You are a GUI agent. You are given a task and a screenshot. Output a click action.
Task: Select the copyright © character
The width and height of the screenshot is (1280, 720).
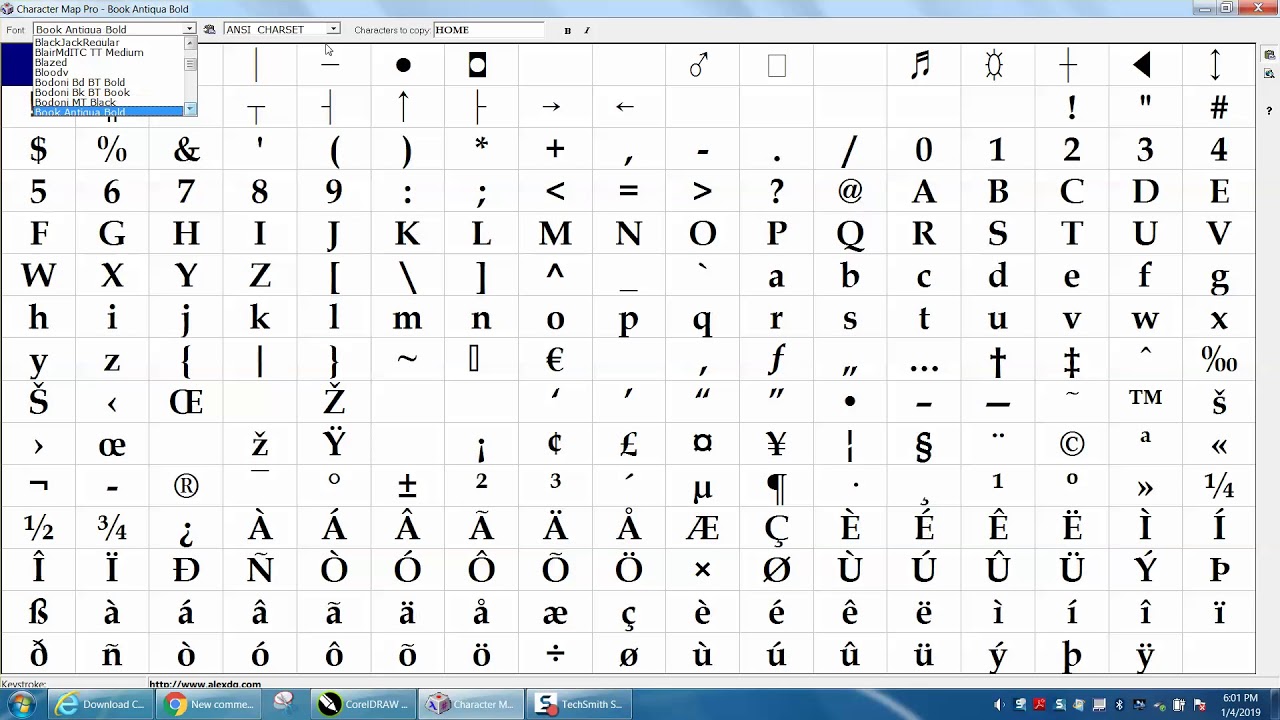(x=1071, y=444)
